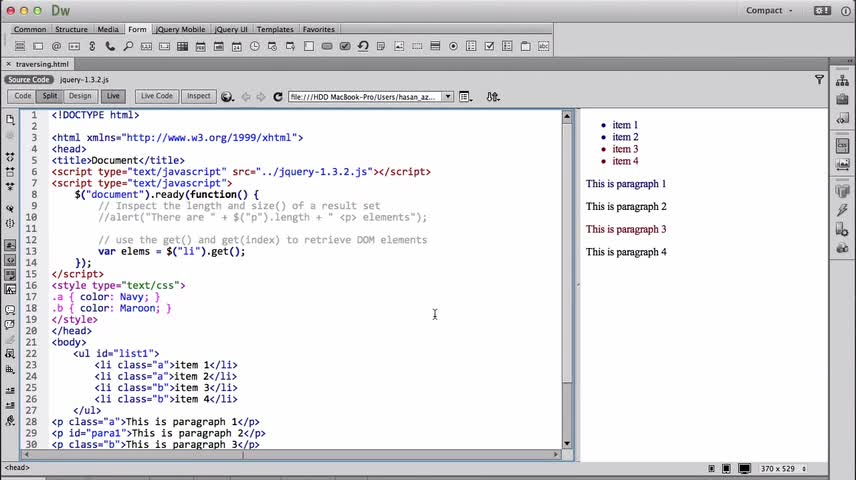
Task: Open Live View options menu icon
Action: (465, 97)
